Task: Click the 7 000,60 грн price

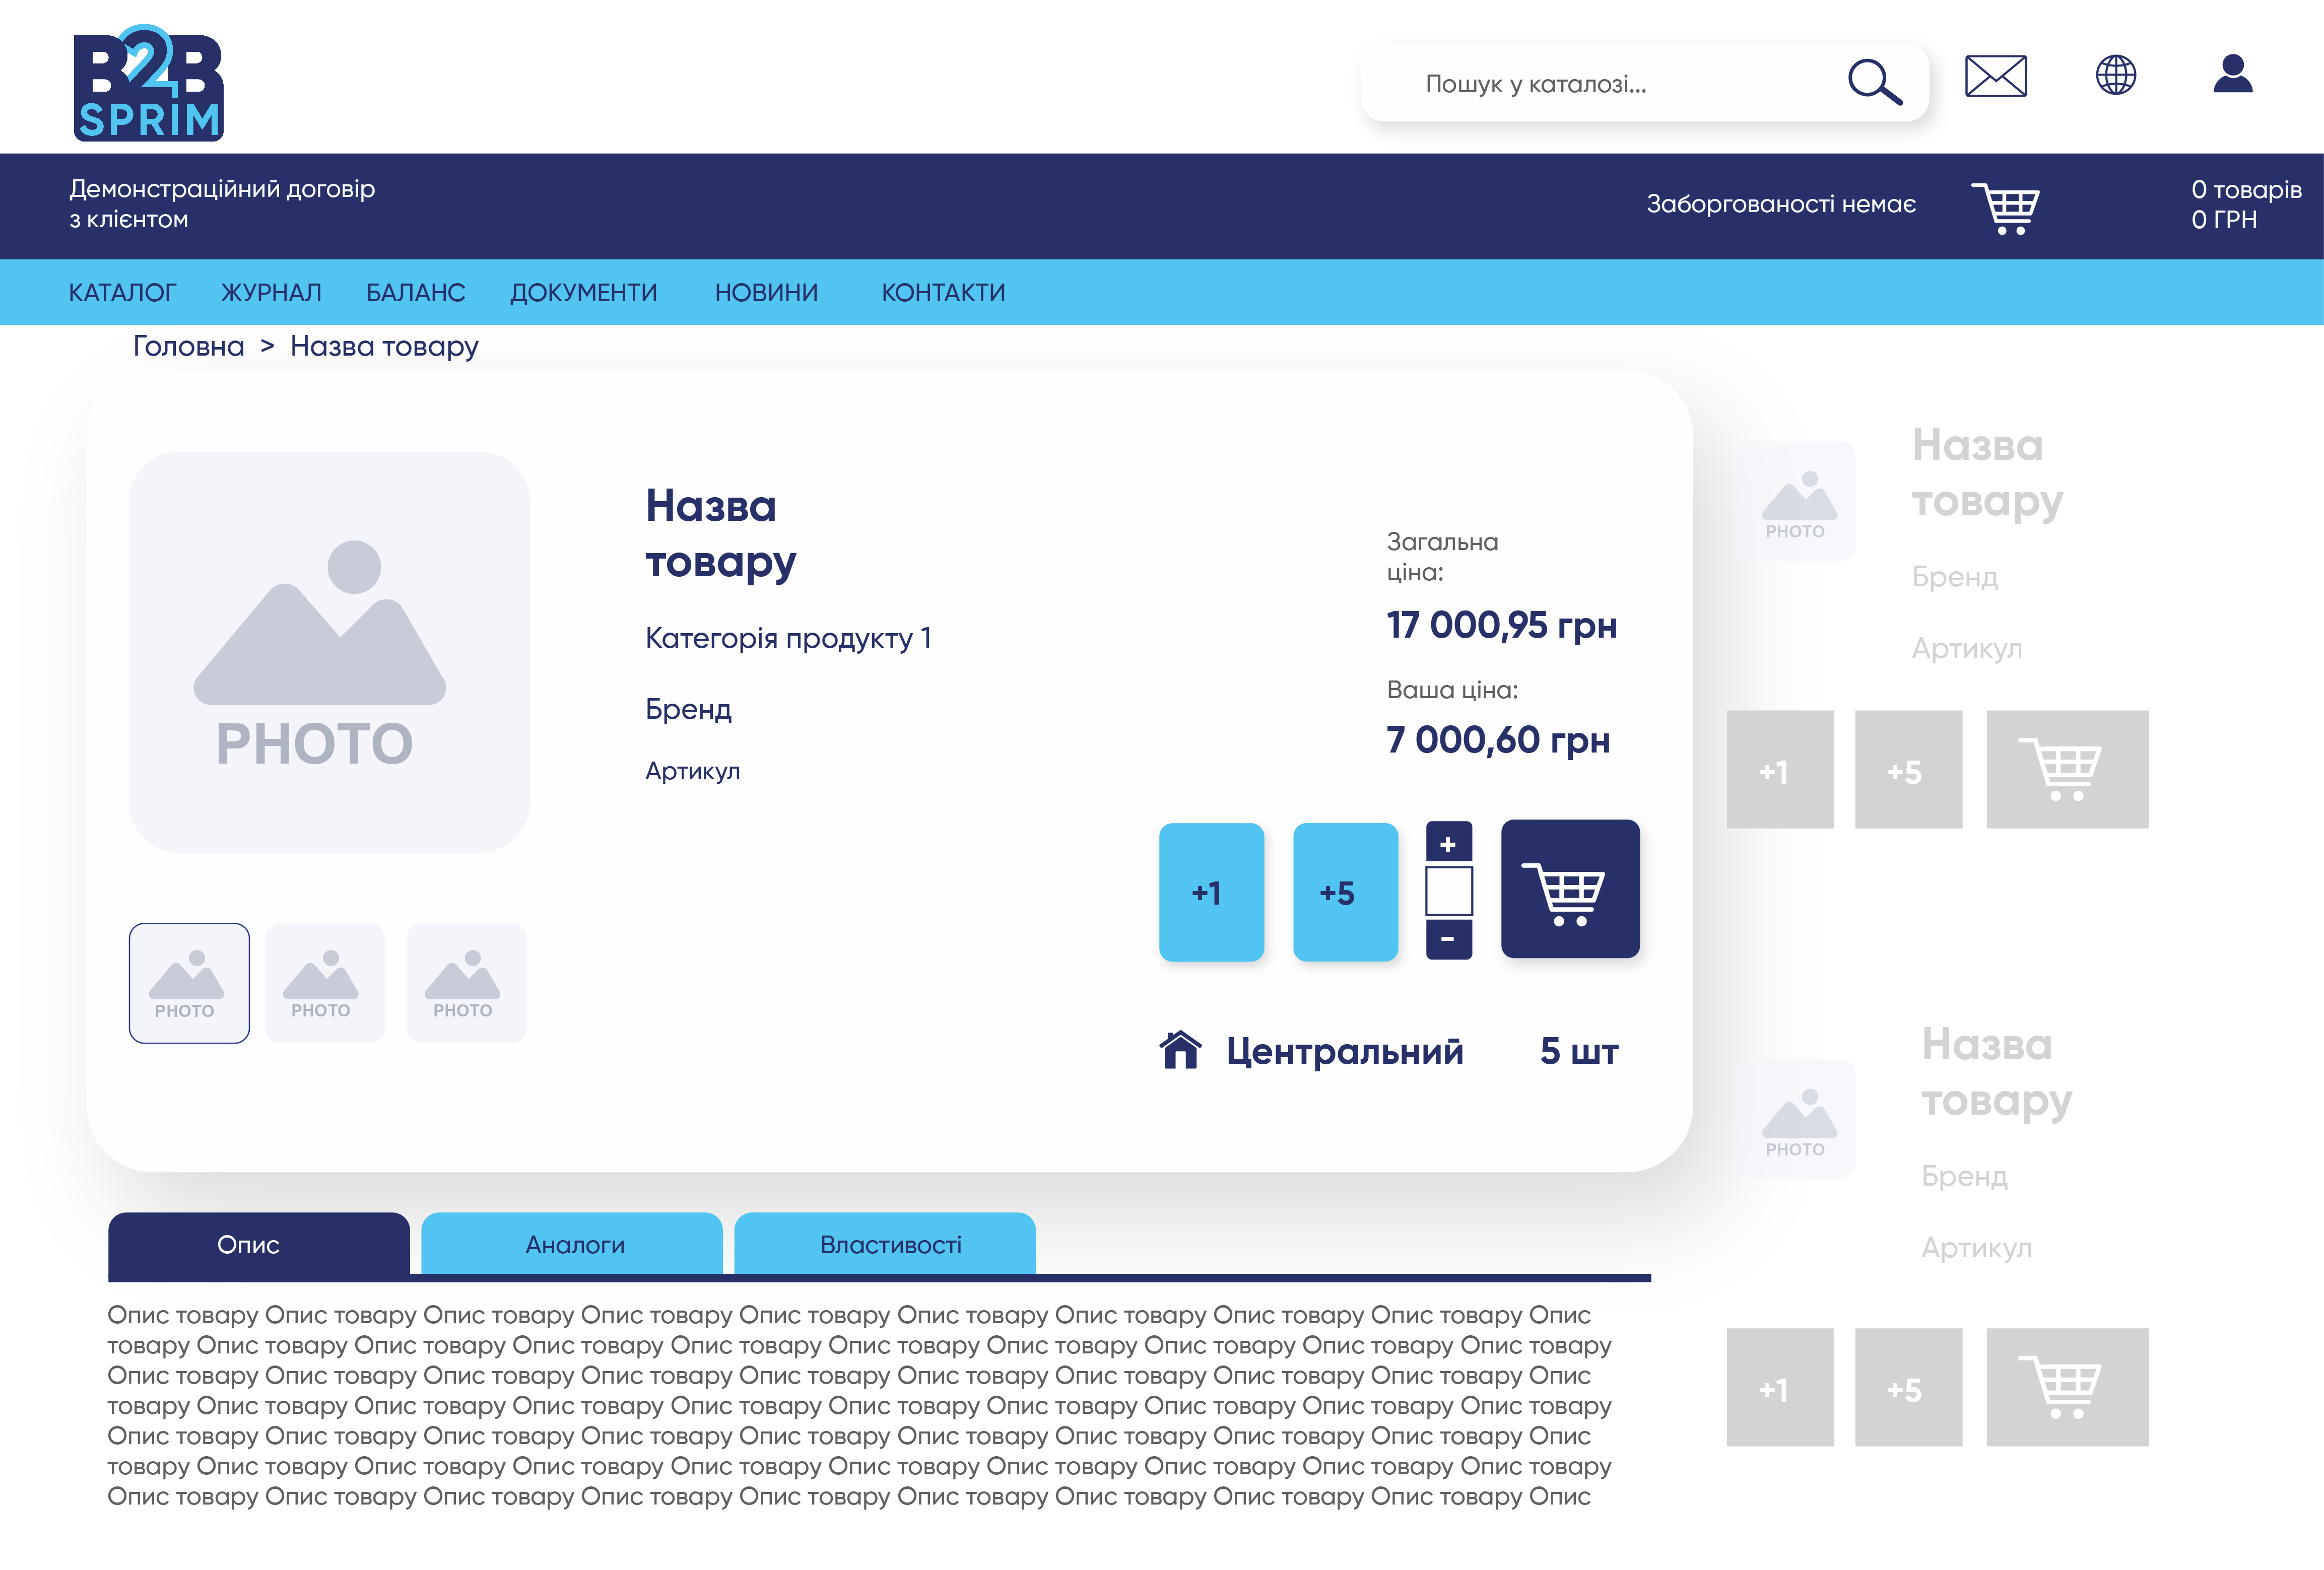Action: tap(1497, 740)
